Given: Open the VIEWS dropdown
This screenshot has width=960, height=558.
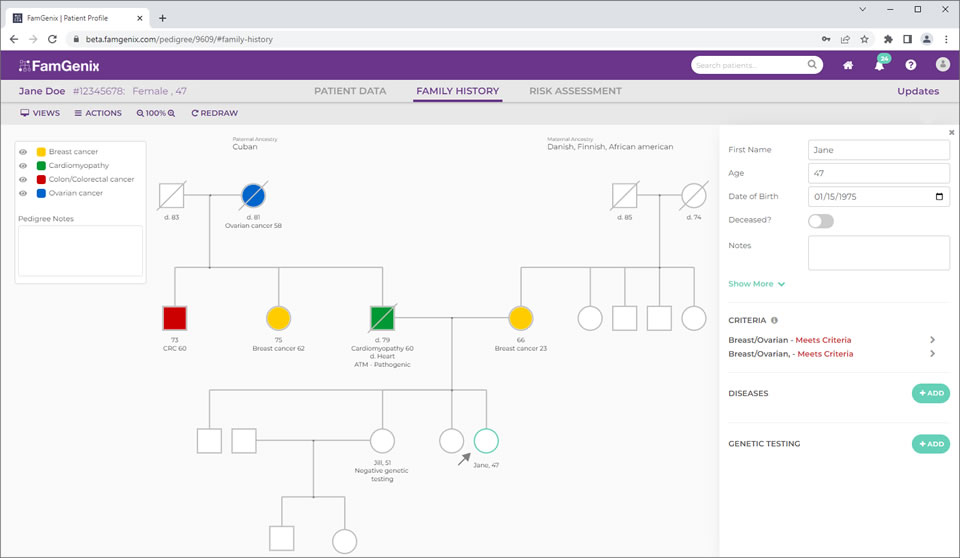Looking at the screenshot, I should tap(40, 113).
